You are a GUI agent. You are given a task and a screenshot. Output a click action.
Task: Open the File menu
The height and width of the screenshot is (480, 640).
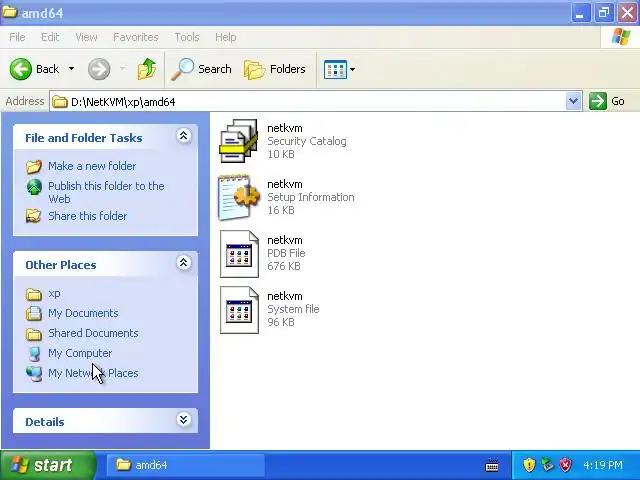point(17,37)
